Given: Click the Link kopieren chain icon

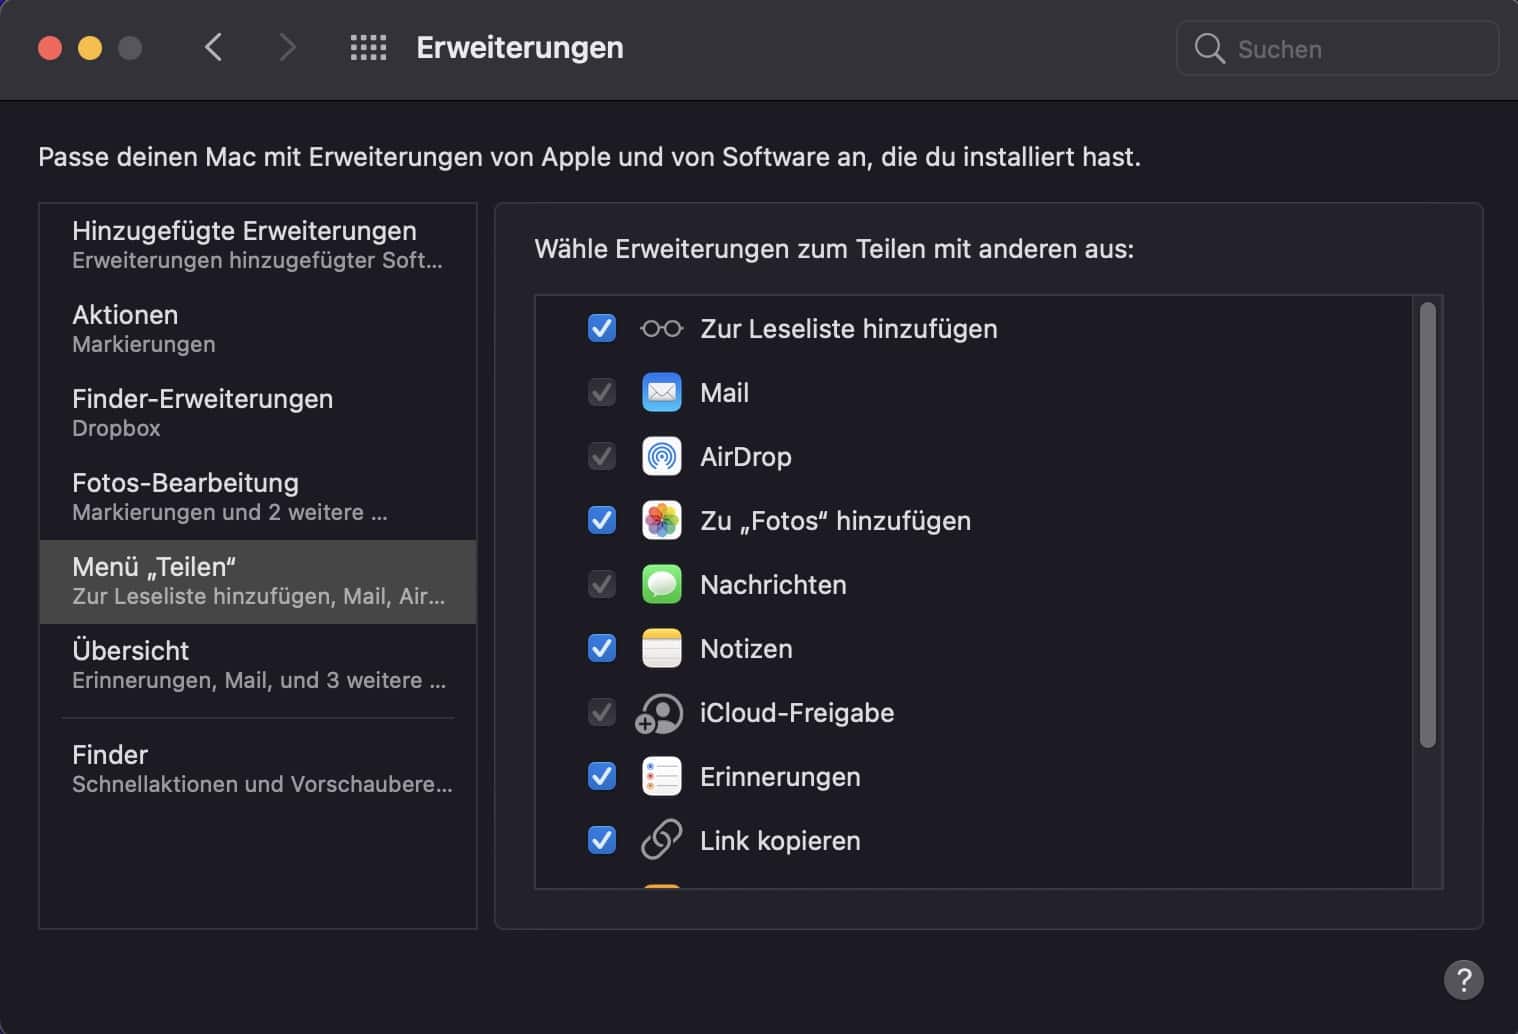Looking at the screenshot, I should coord(661,841).
